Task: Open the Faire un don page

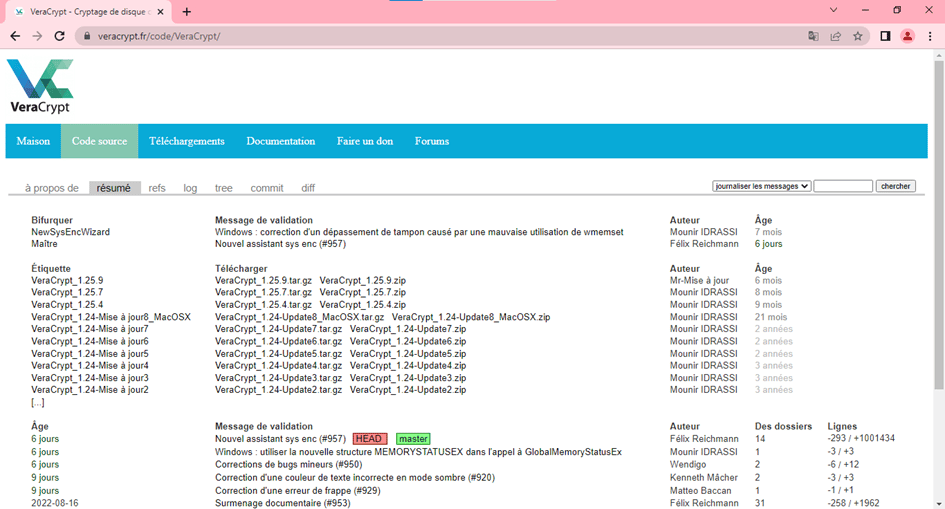Action: click(365, 141)
